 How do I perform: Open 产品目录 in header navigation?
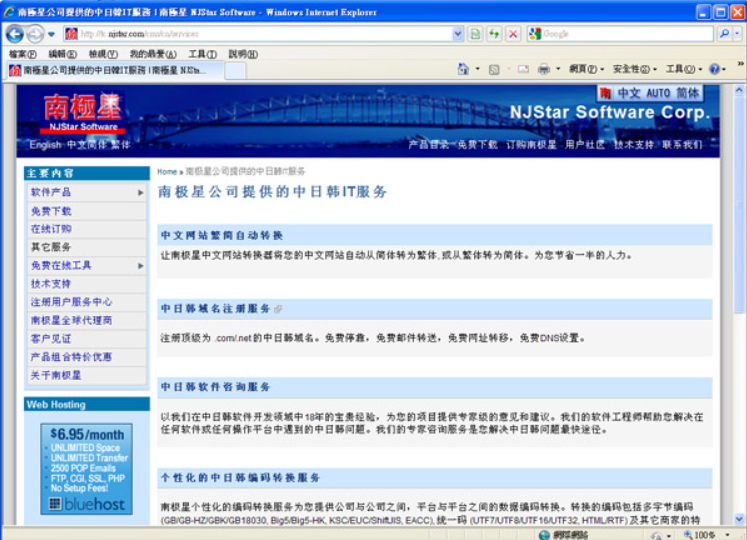(x=428, y=145)
